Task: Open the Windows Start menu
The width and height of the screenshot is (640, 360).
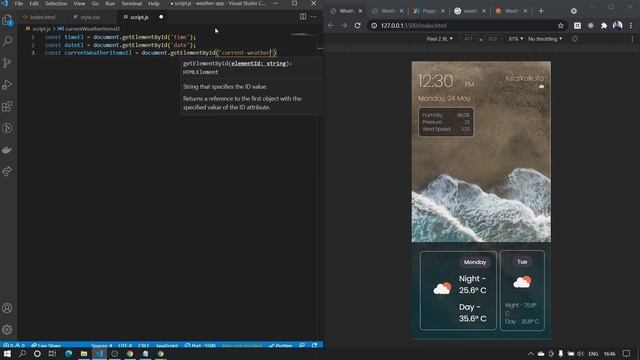Action: (7, 353)
